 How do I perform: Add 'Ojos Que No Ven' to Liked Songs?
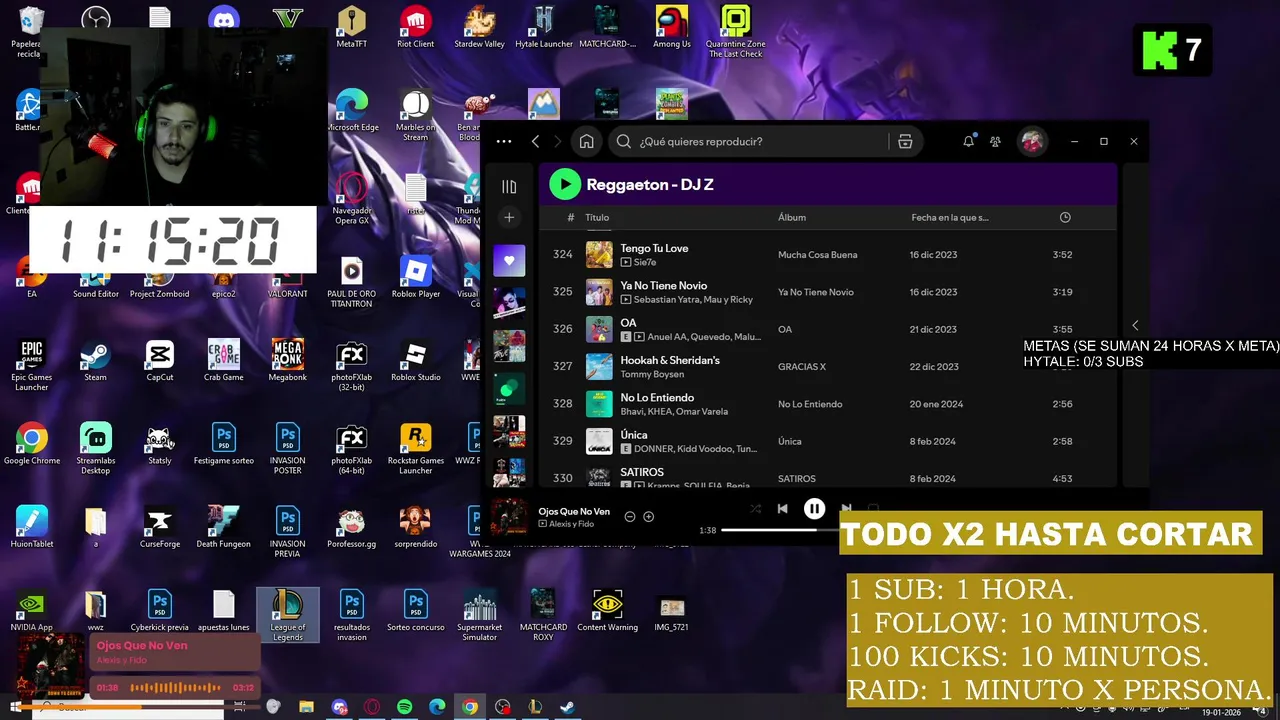pyautogui.click(x=648, y=517)
